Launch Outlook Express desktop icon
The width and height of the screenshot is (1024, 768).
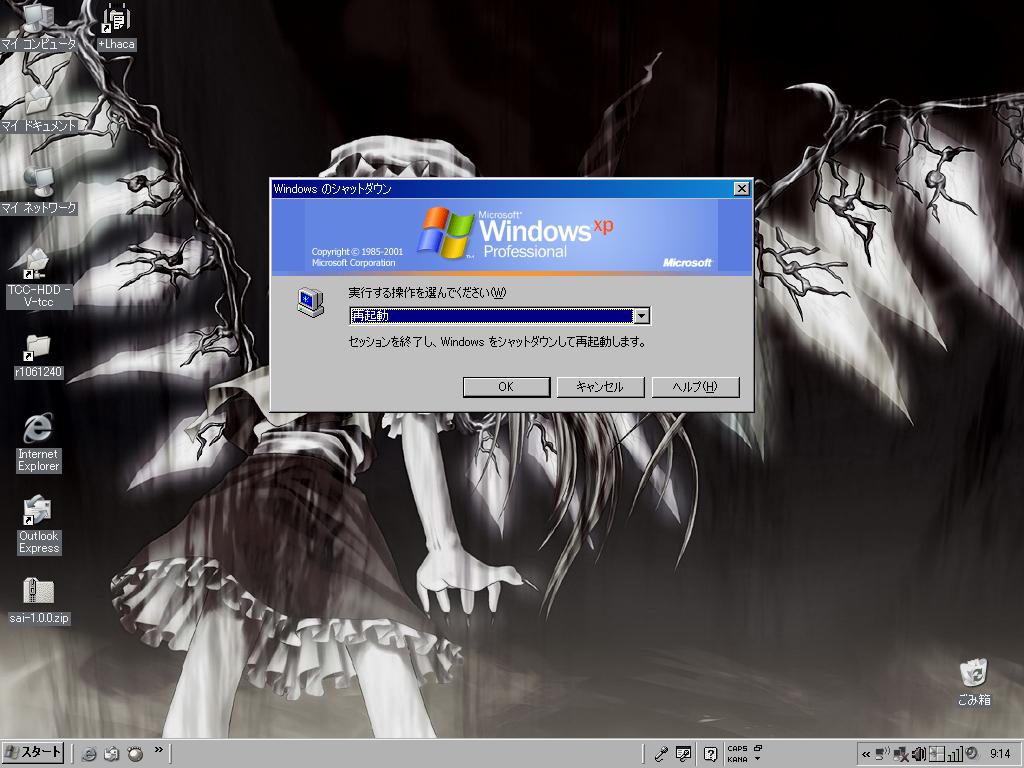(39, 525)
